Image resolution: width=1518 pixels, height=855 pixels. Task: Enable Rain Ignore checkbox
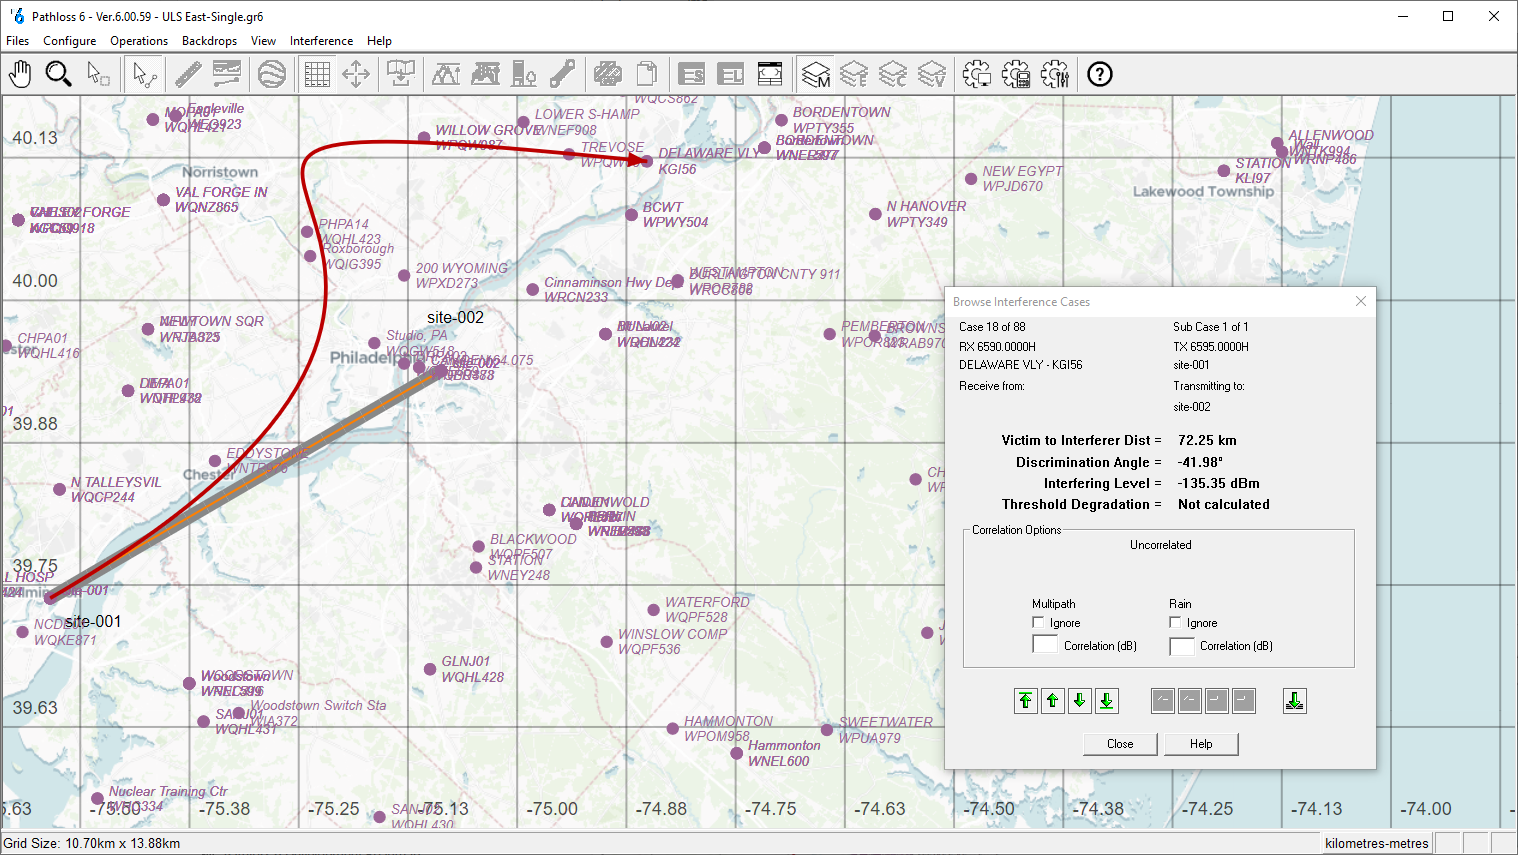pos(1175,623)
